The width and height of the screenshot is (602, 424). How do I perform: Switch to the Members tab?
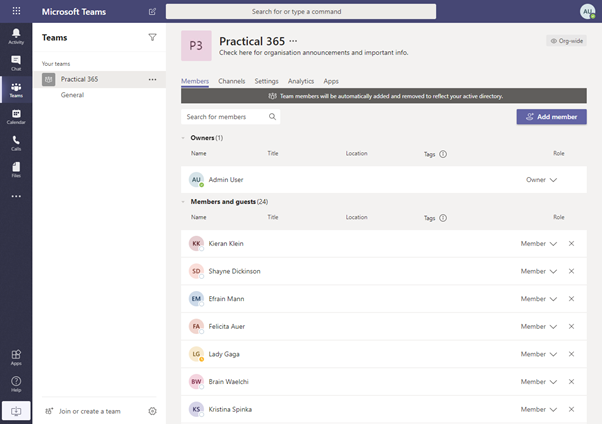tap(195, 81)
